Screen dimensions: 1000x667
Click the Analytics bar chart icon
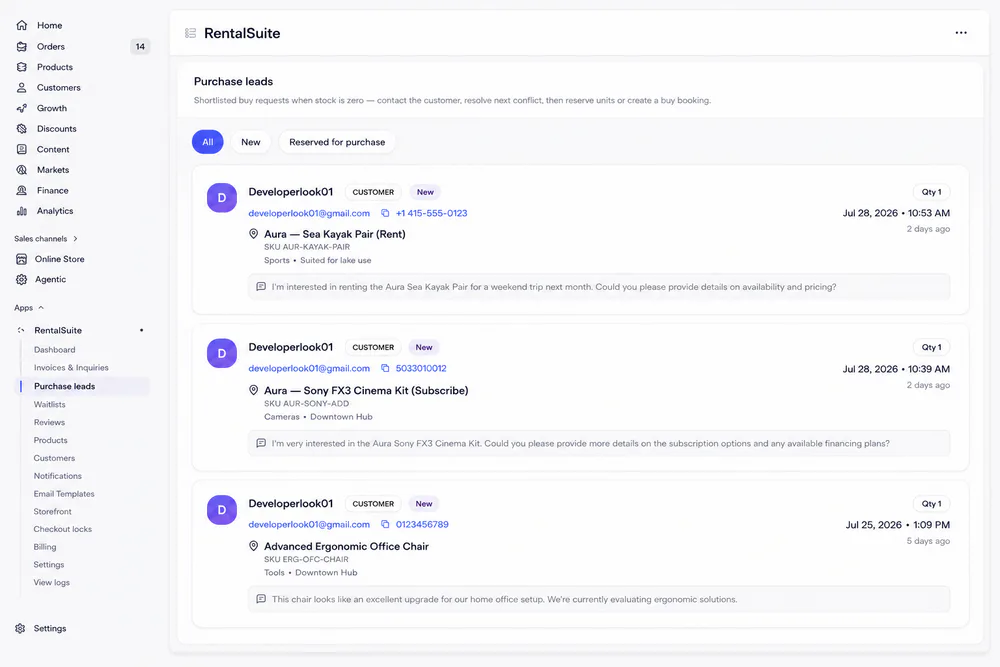pyautogui.click(x=22, y=211)
